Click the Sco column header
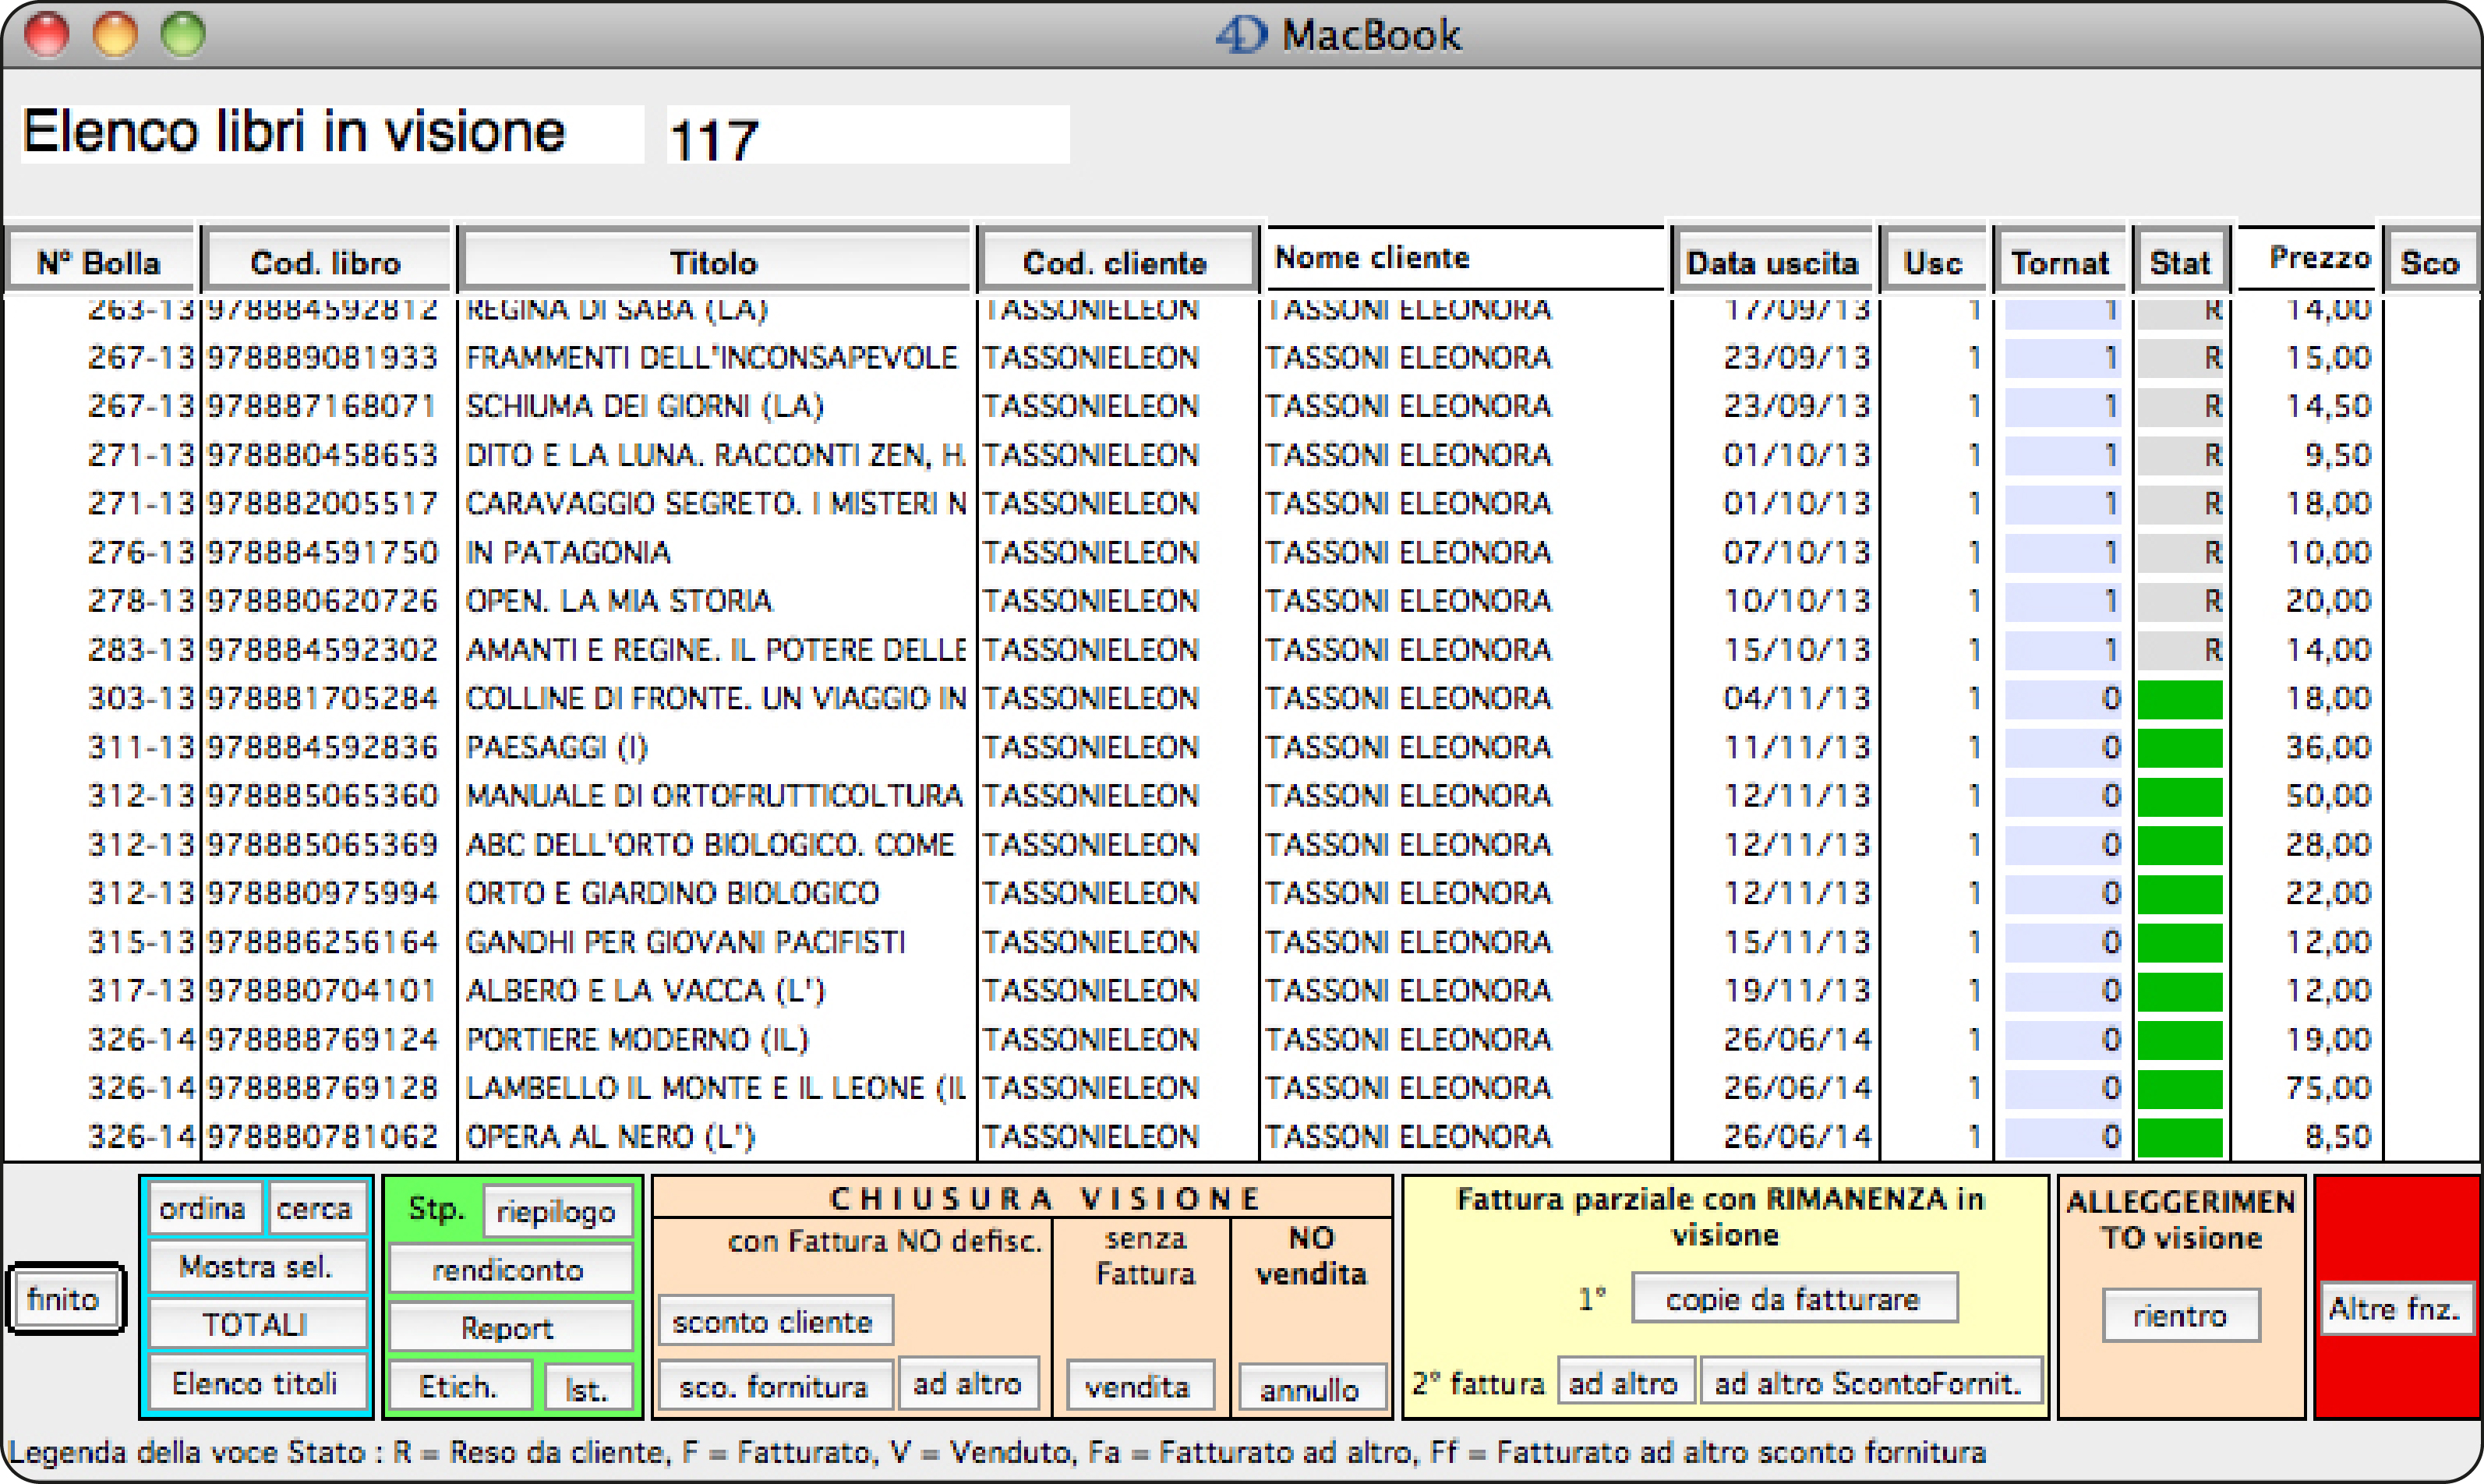 click(x=2431, y=262)
